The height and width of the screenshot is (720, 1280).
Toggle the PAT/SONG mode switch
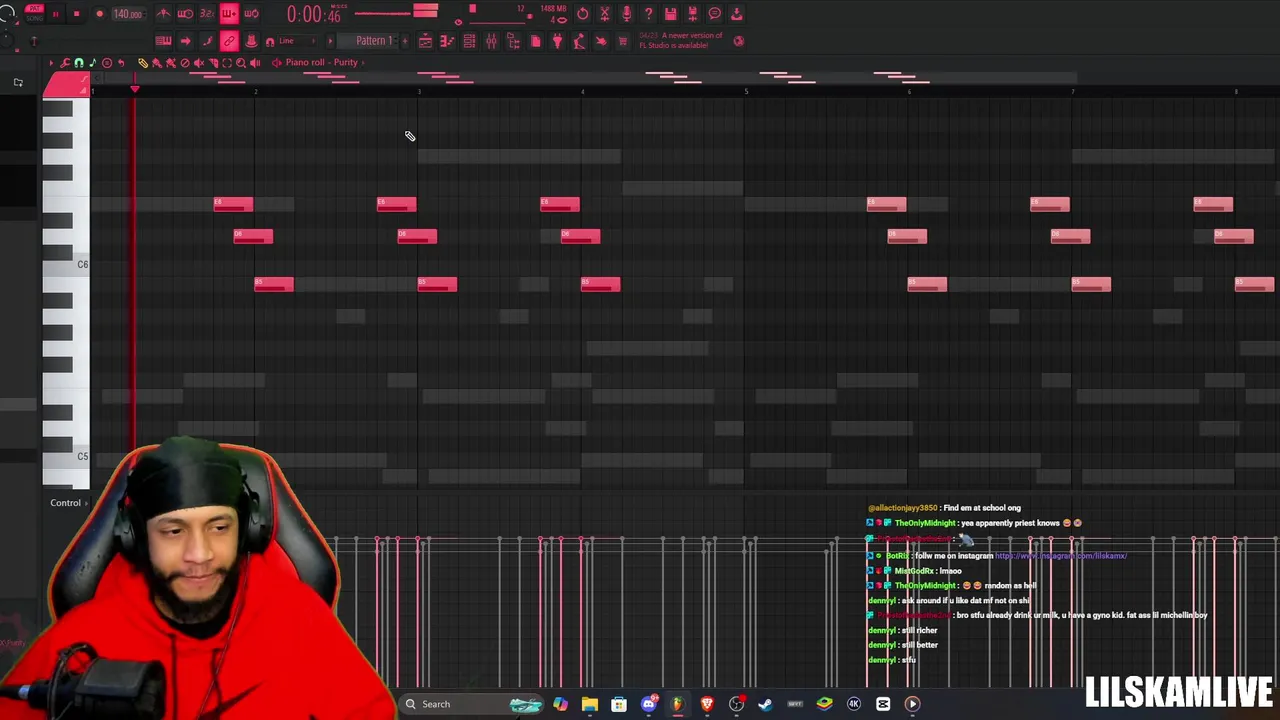[x=33, y=13]
